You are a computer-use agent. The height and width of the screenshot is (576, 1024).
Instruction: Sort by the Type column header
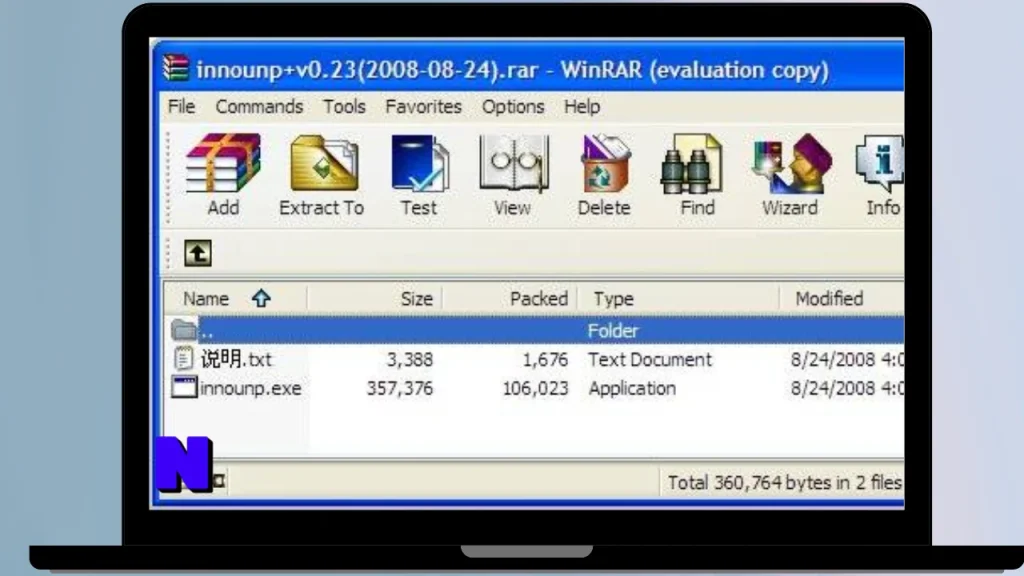613,298
